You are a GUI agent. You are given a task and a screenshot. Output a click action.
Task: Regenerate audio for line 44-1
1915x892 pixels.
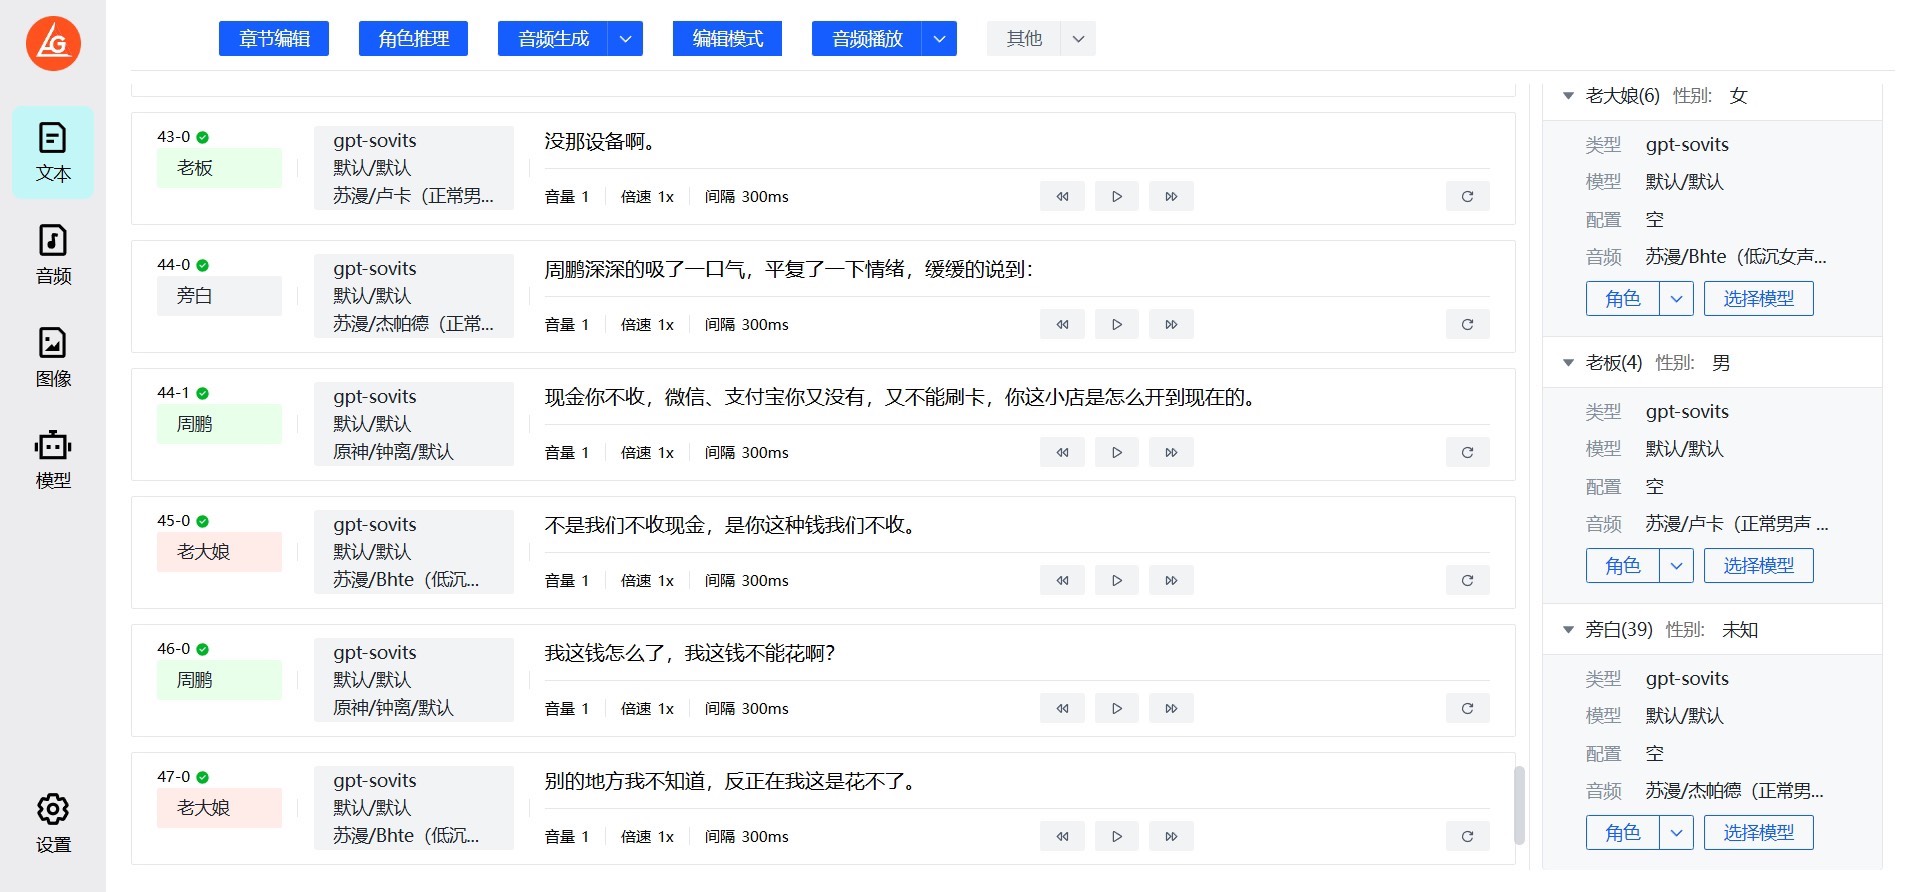click(x=1467, y=453)
